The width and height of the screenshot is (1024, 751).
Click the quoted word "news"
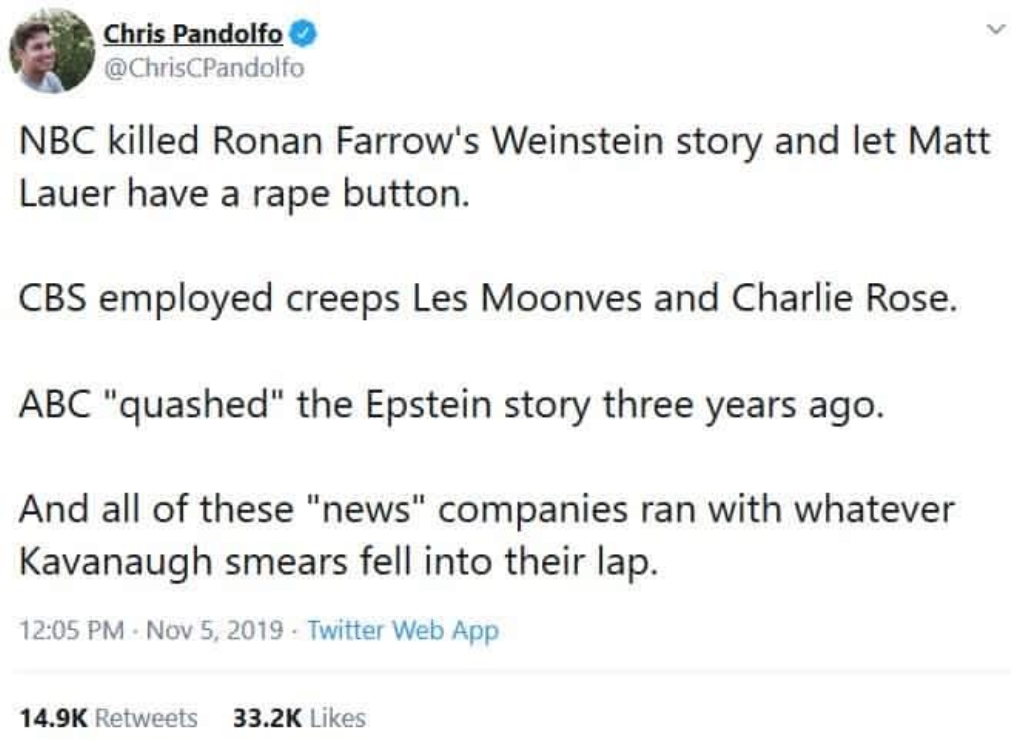[x=366, y=509]
